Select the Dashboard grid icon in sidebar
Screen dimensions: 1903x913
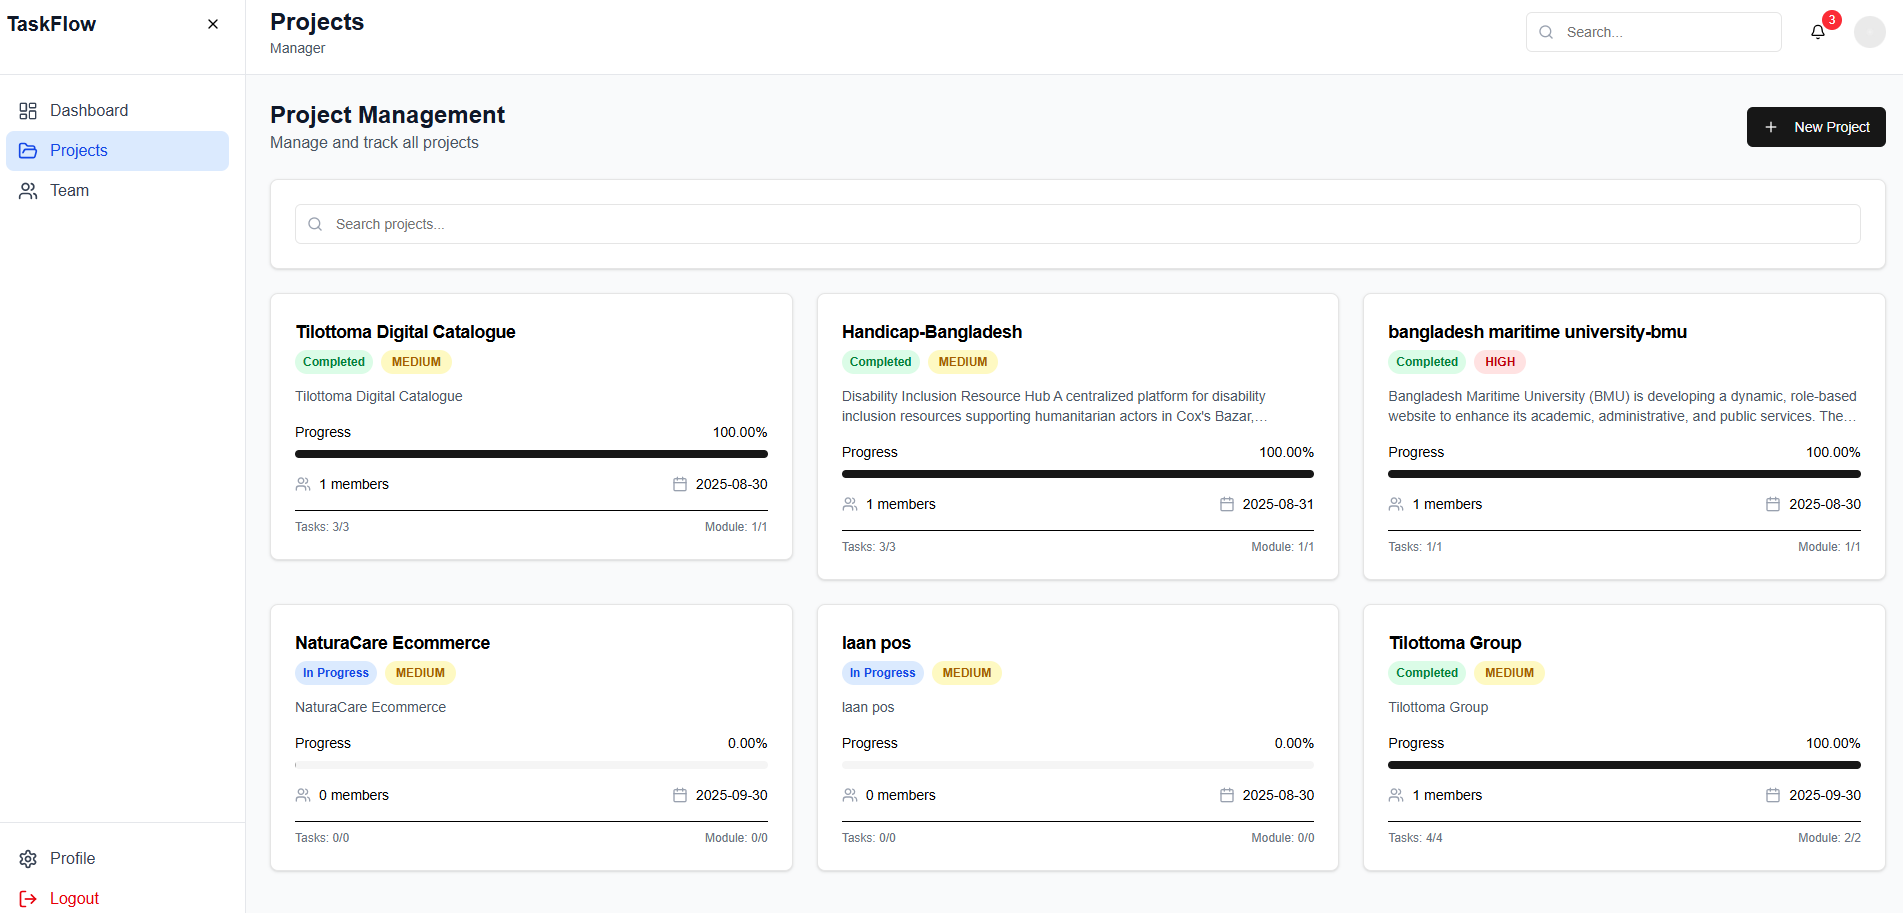pyautogui.click(x=28, y=110)
